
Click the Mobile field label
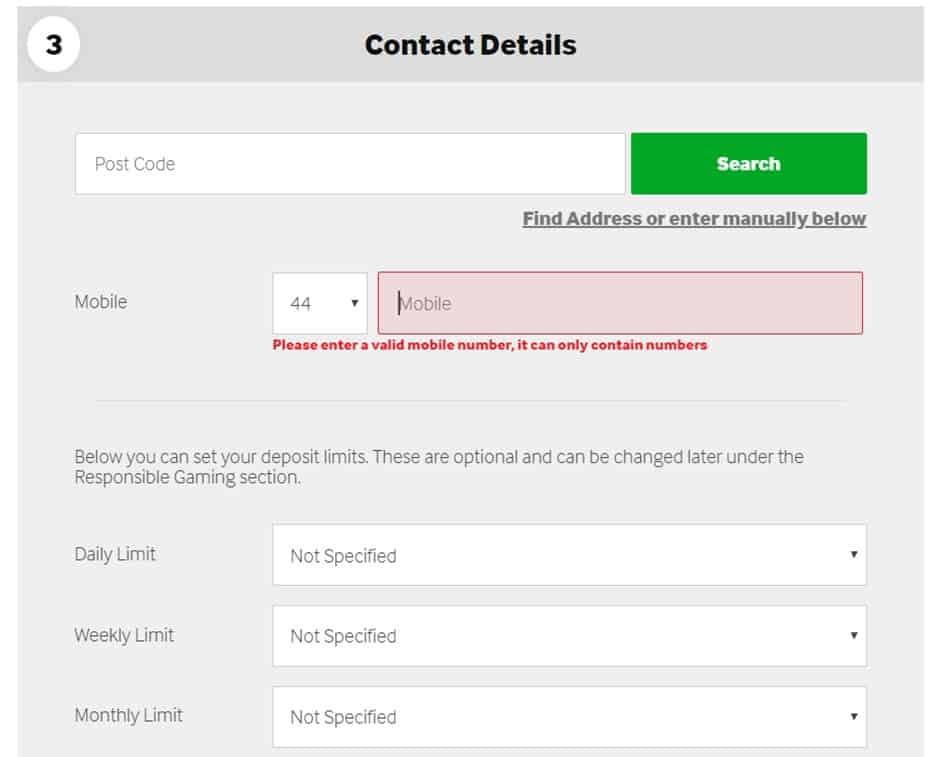pos(101,301)
